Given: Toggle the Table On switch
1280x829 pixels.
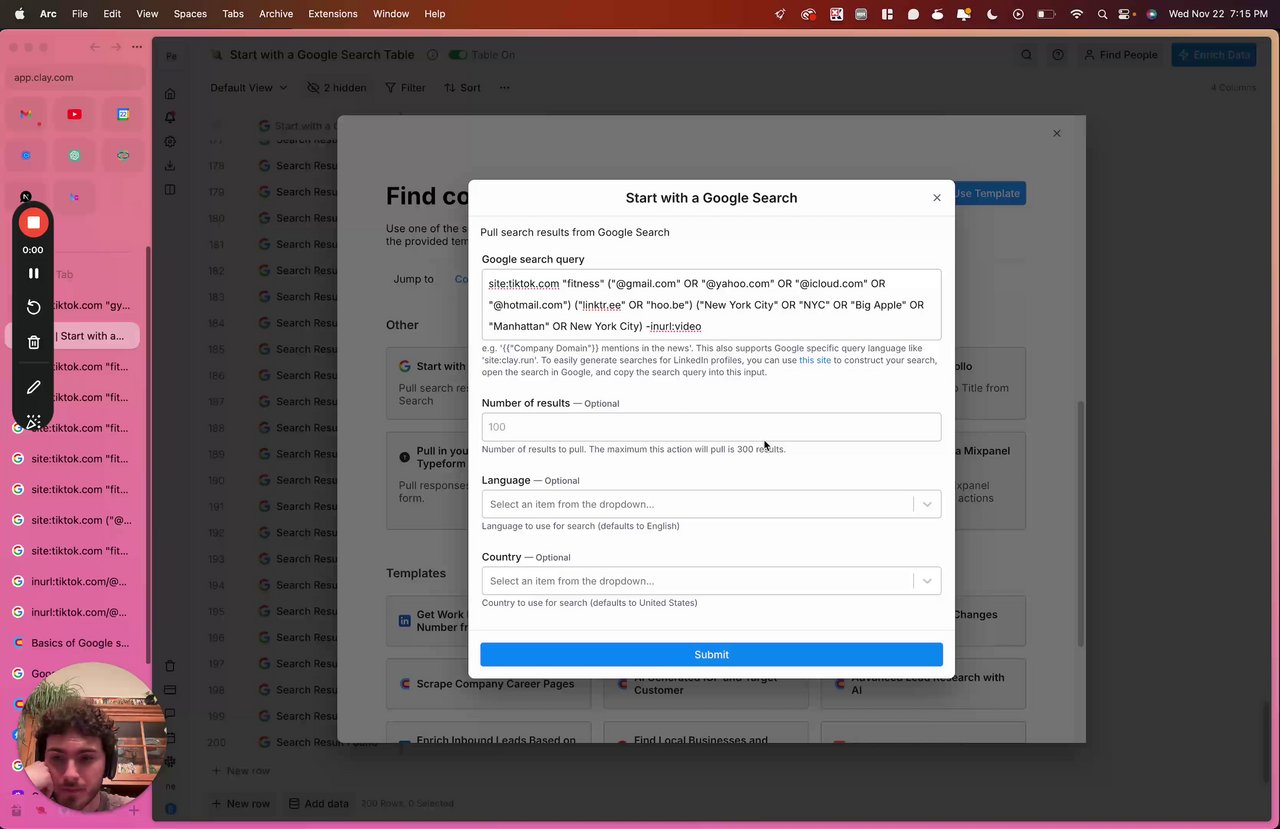Looking at the screenshot, I should point(458,55).
